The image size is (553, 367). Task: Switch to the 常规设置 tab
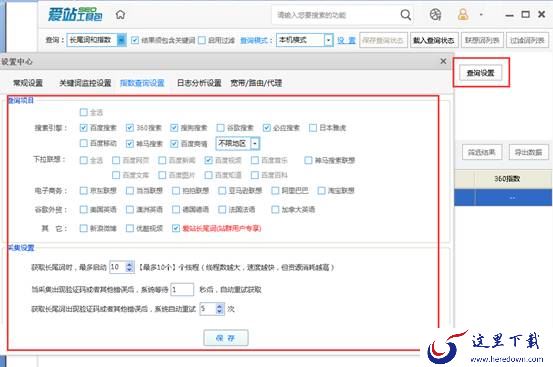pos(28,83)
